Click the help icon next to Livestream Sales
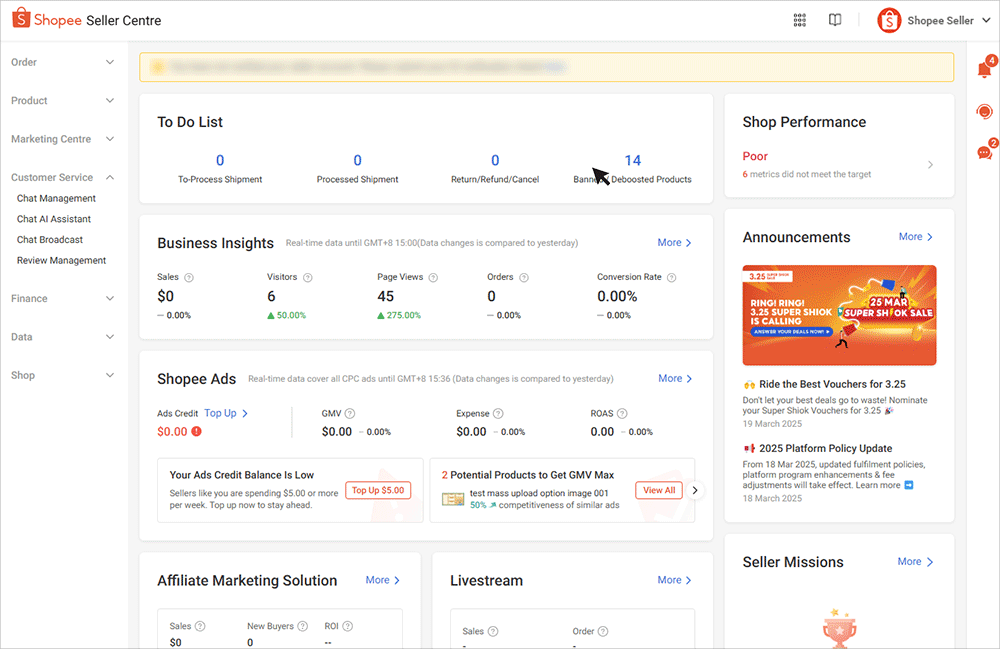 coord(492,631)
